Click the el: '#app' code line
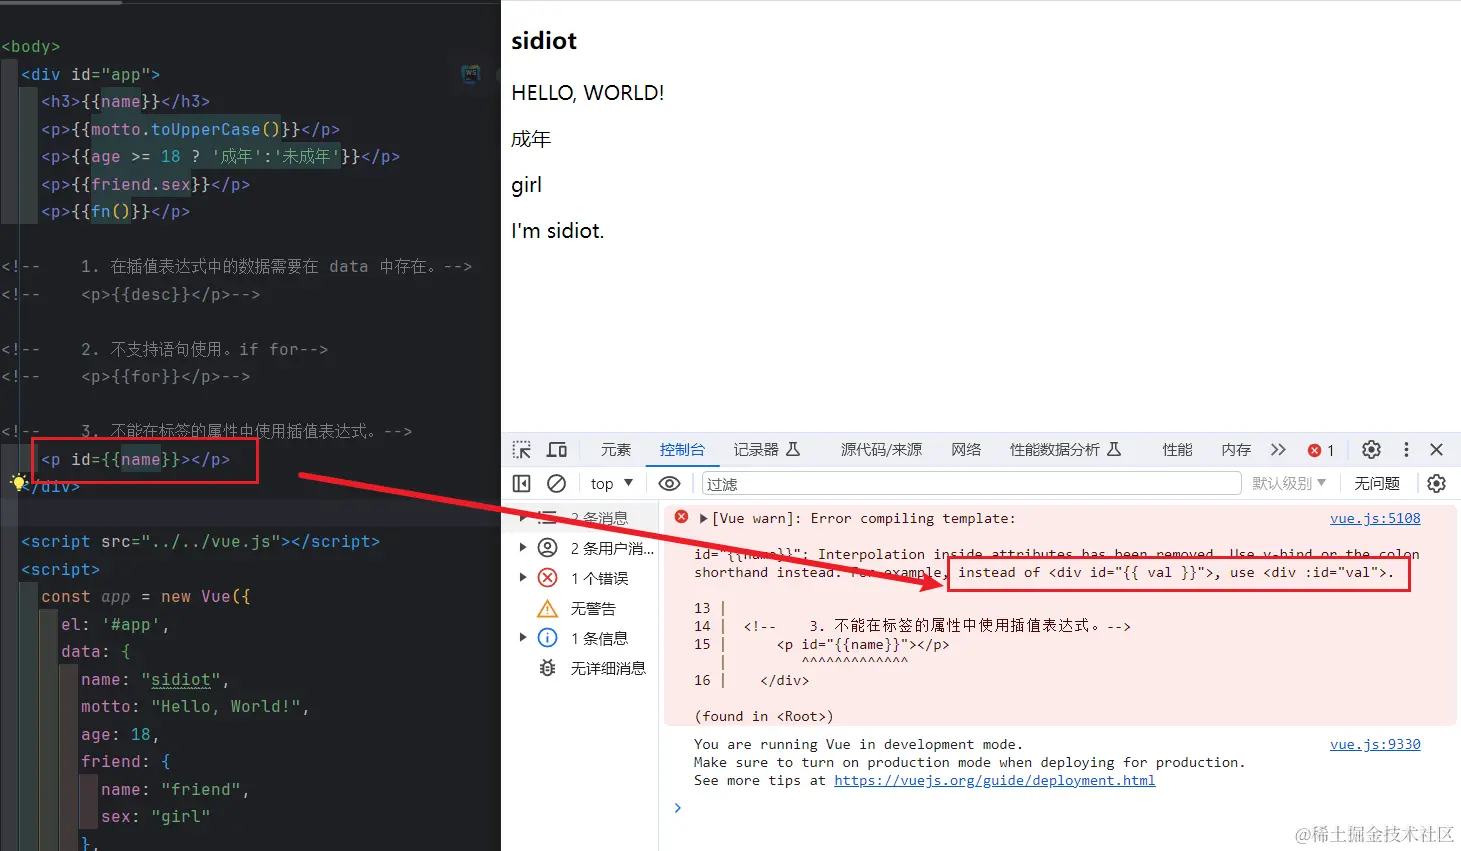Viewport: 1461px width, 851px height. pos(115,624)
